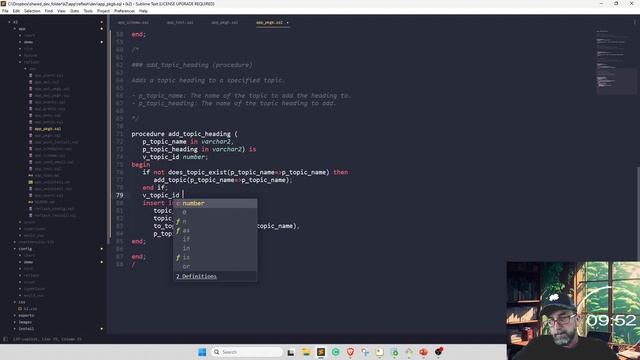The width and height of the screenshot is (640, 360).
Task: Open the Preferences menu
Action: coord(124,11)
